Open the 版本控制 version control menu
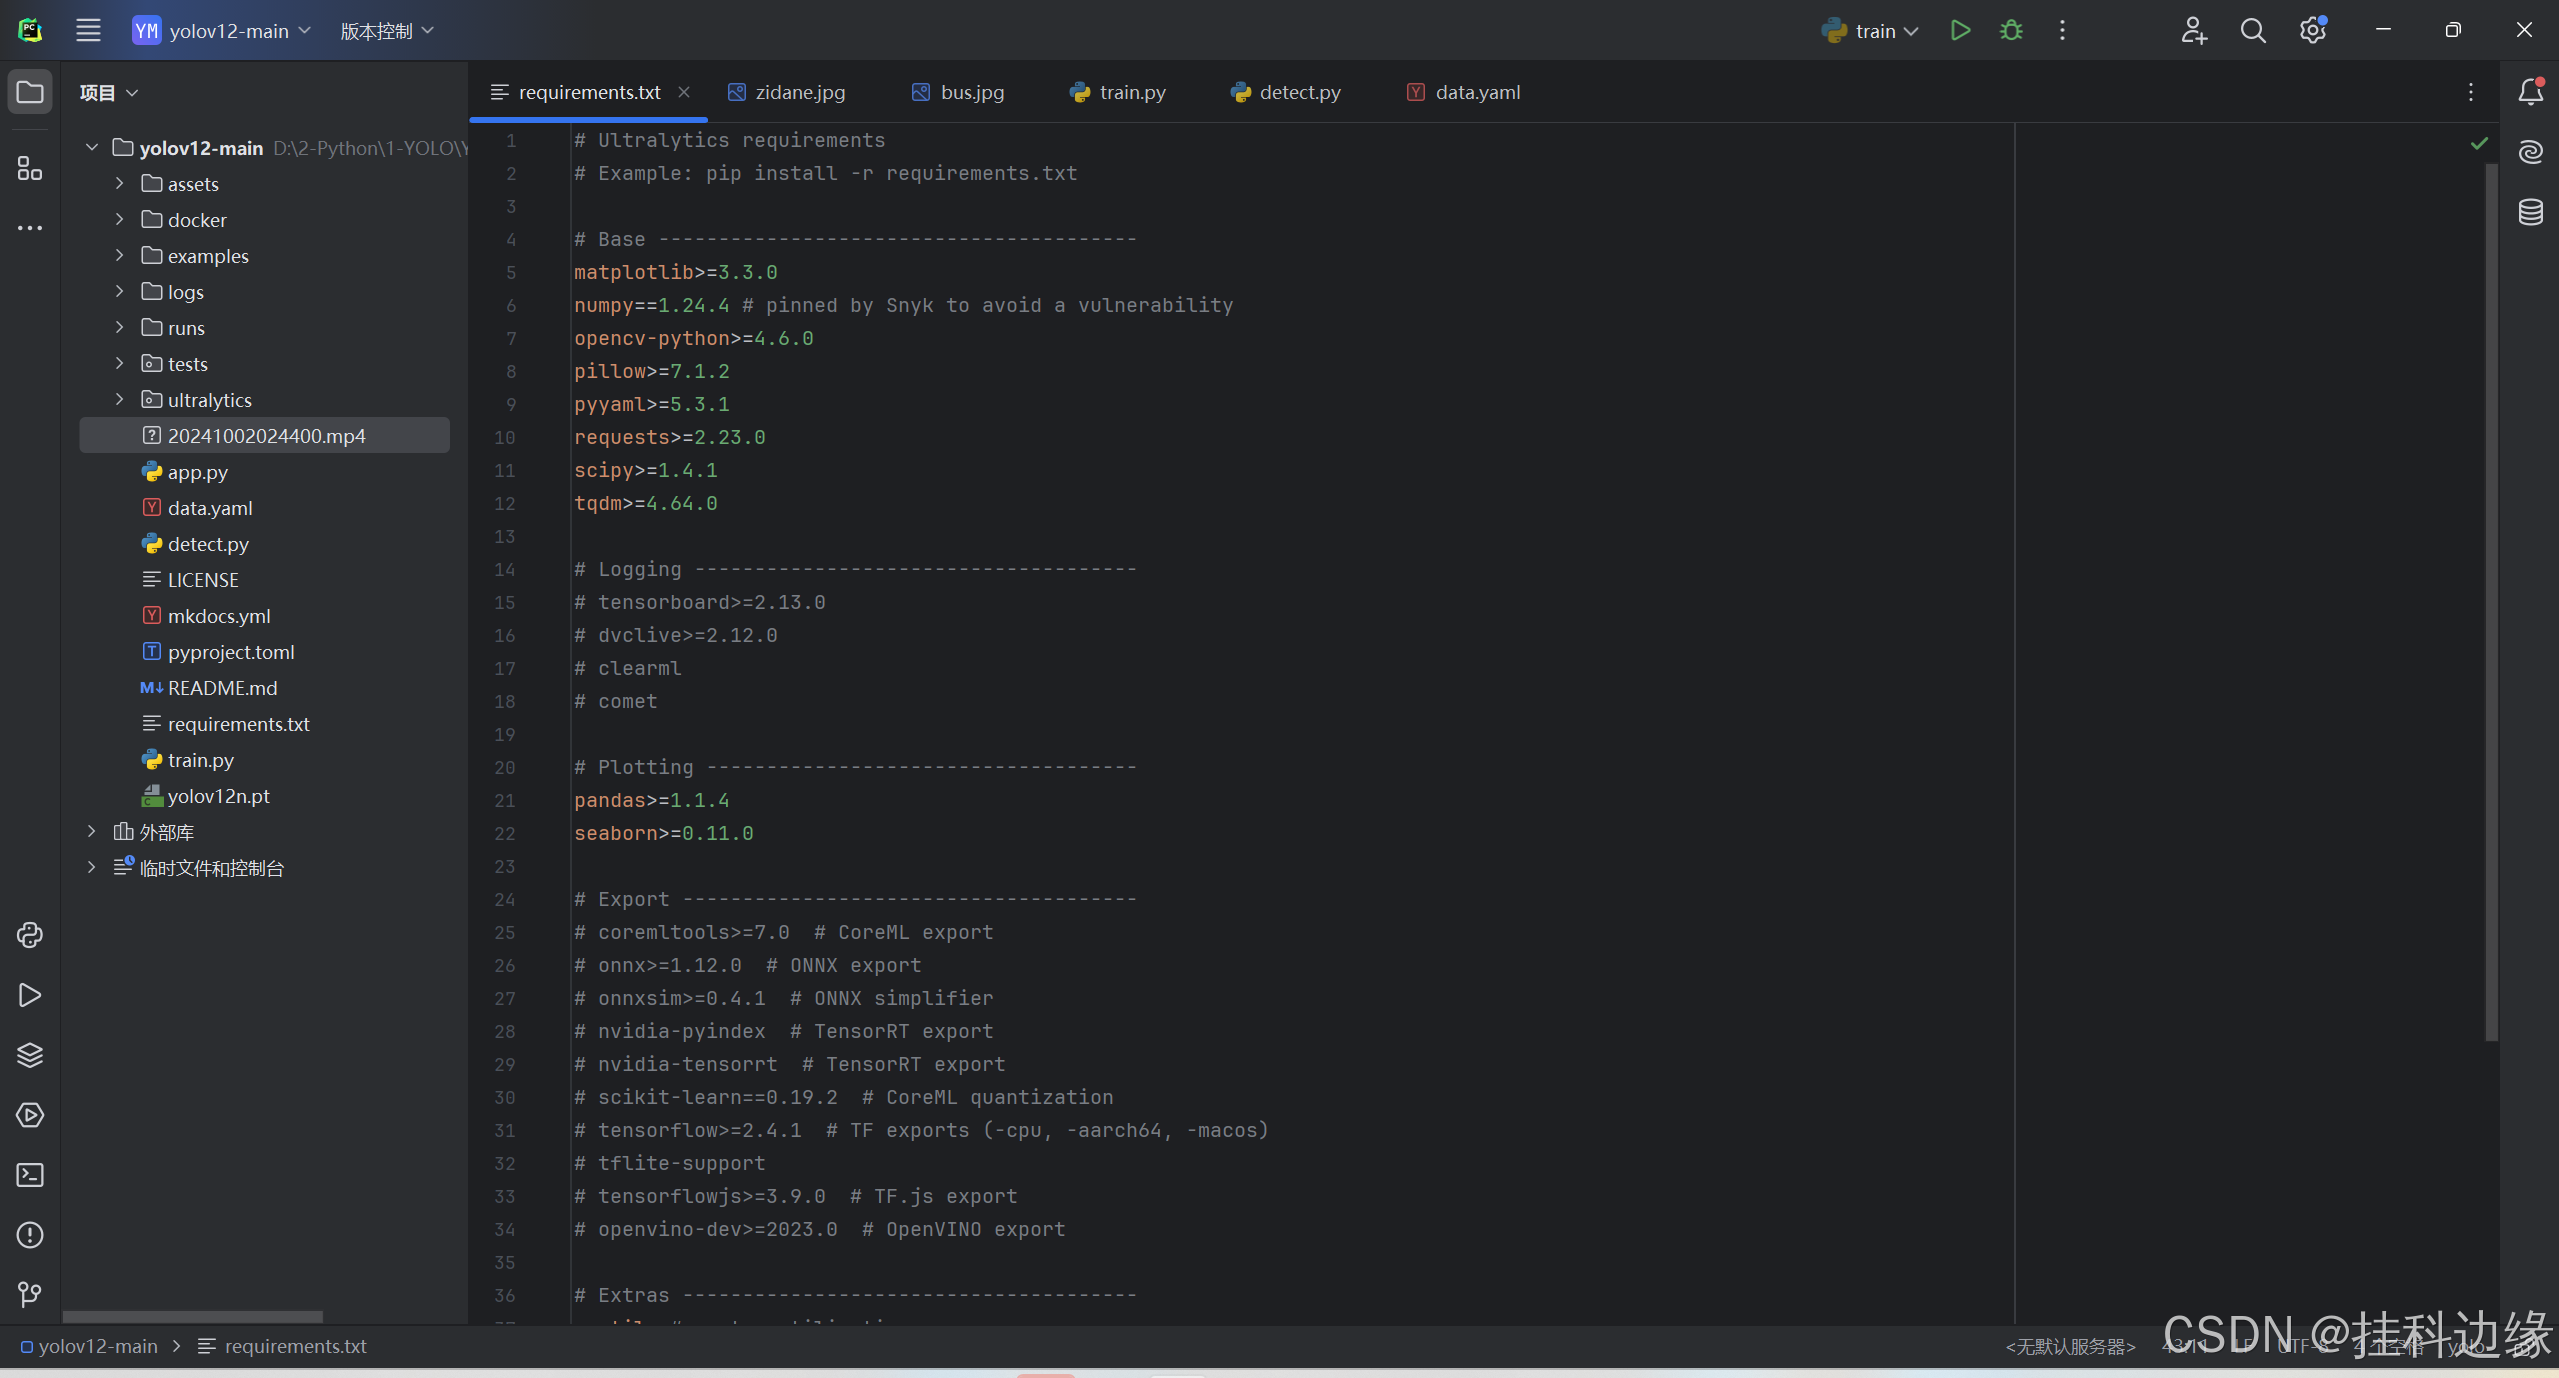 pyautogui.click(x=386, y=31)
